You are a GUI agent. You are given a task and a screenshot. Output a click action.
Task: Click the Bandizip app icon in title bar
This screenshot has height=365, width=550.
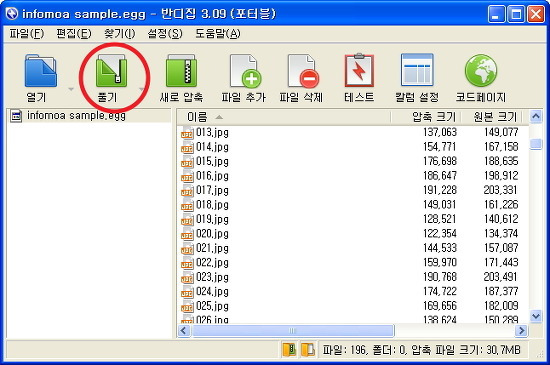[12, 14]
